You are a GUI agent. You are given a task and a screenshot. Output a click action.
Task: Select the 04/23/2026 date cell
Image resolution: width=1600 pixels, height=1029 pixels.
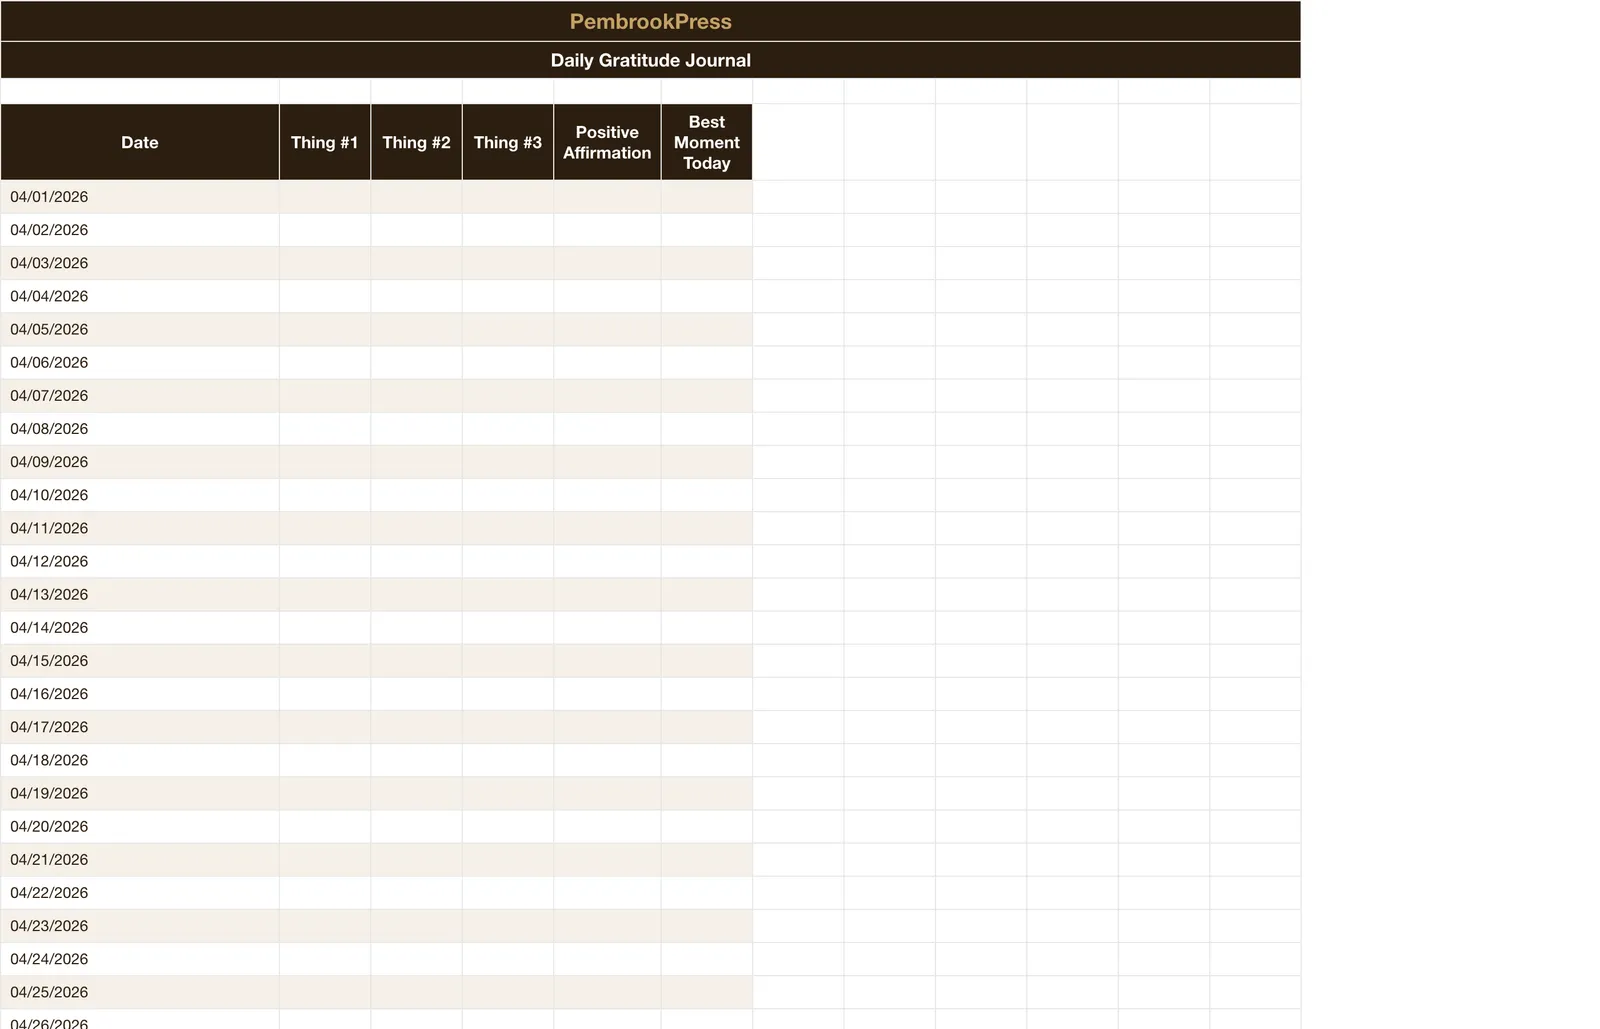[x=140, y=925]
